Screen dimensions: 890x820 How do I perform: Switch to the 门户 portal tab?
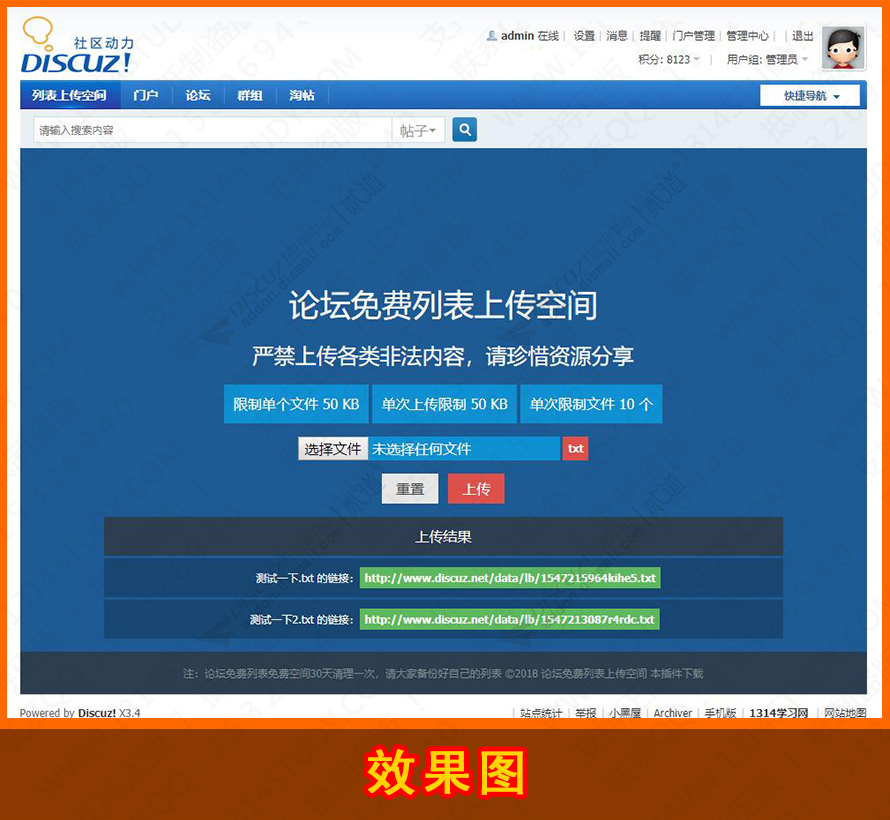(x=146, y=95)
